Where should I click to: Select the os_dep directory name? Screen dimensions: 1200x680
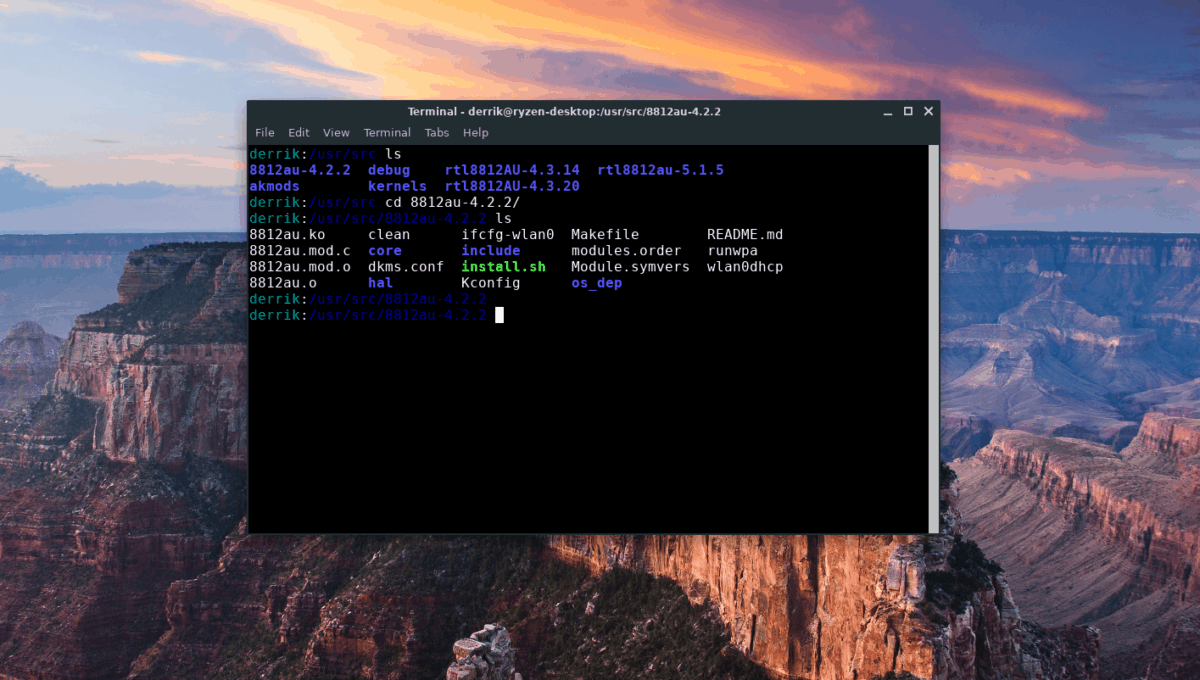point(596,283)
